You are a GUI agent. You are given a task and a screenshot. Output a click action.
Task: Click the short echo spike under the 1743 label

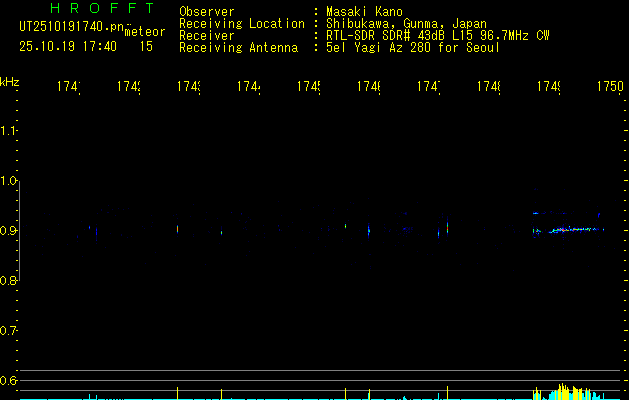pyautogui.click(x=177, y=229)
